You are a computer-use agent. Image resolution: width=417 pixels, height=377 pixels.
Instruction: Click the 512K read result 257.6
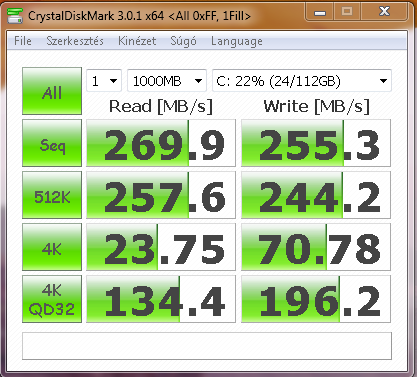point(161,195)
